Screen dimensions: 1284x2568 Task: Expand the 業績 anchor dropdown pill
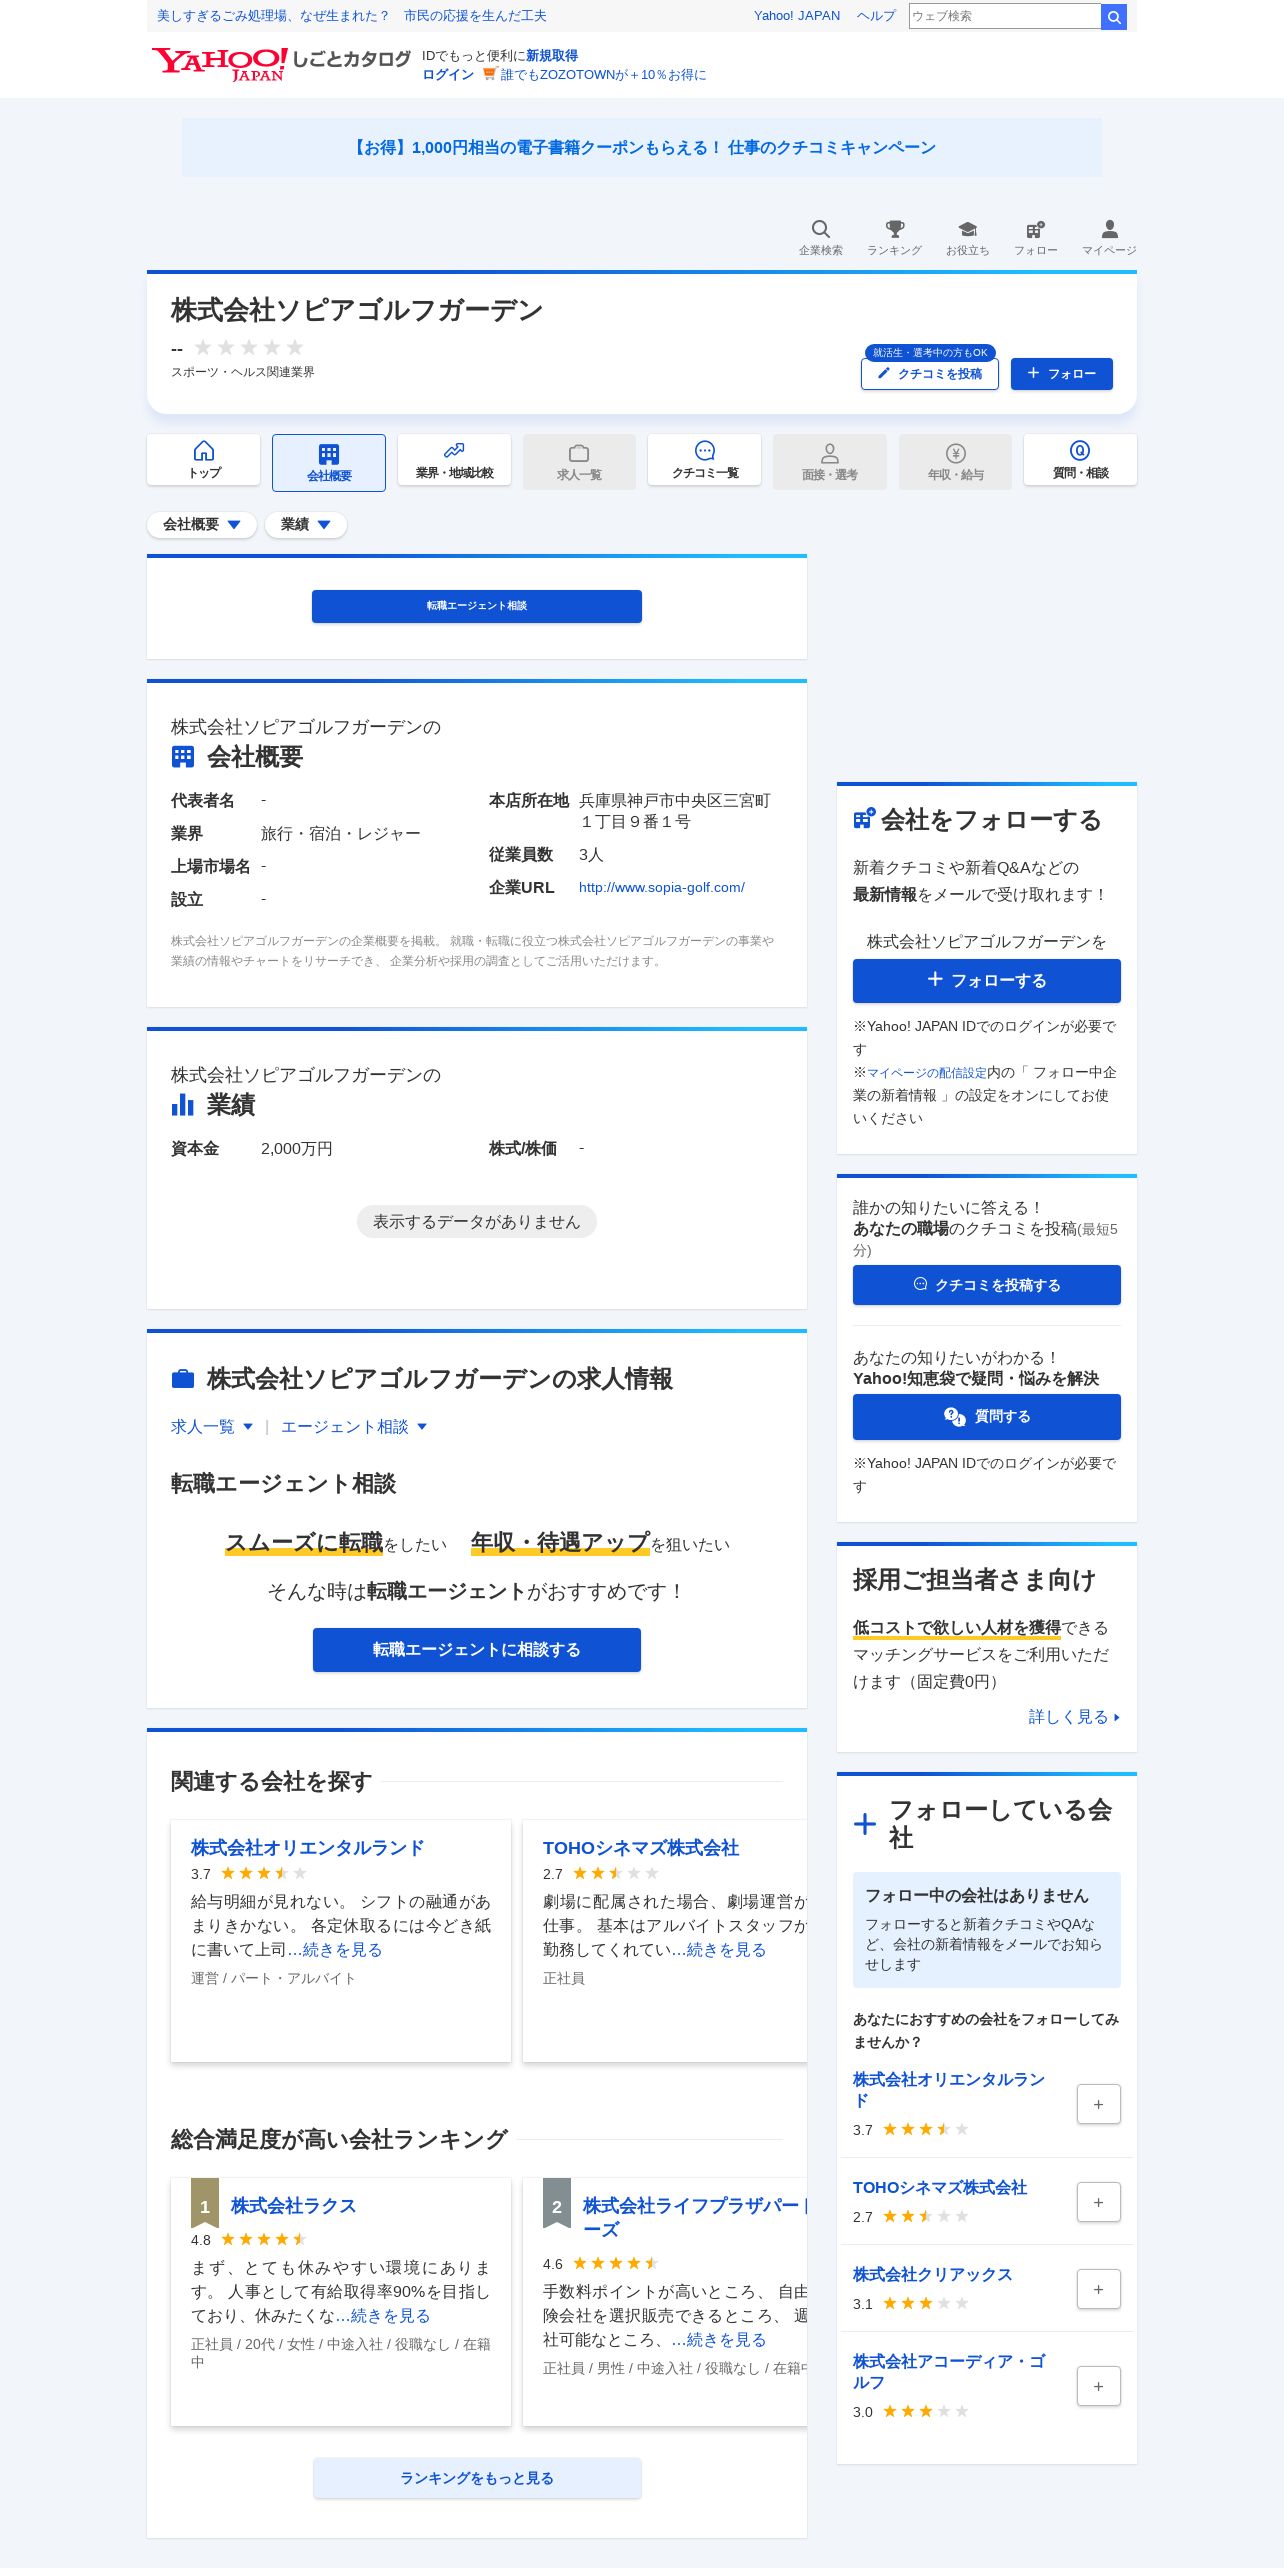(306, 524)
